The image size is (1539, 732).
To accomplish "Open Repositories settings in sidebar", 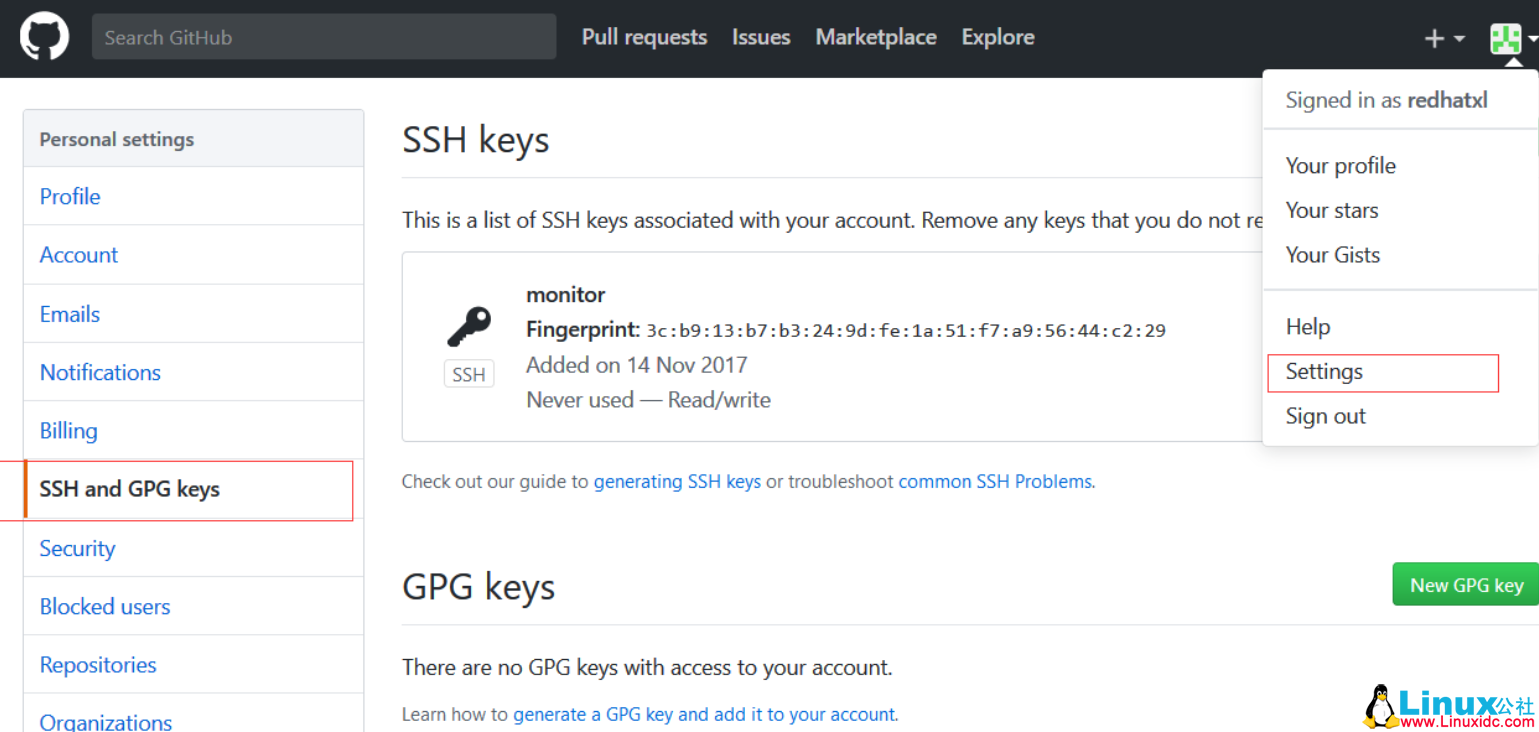I will click(x=193, y=665).
